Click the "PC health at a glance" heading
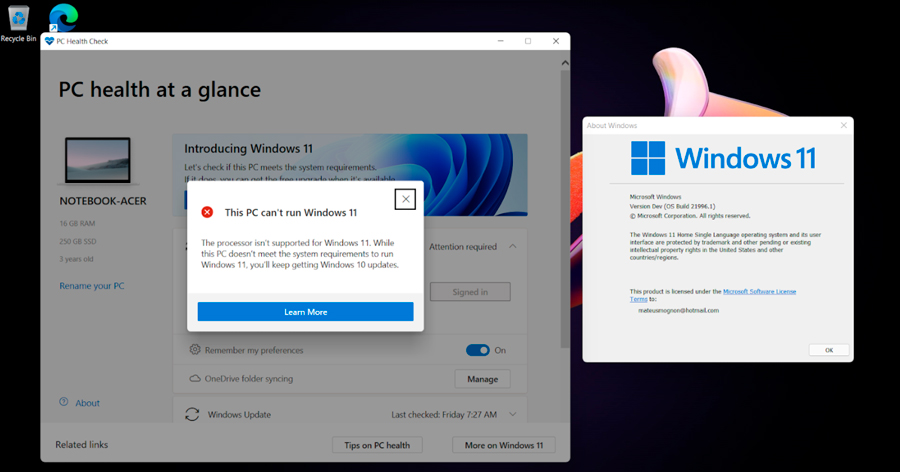This screenshot has width=900, height=472. tap(160, 90)
